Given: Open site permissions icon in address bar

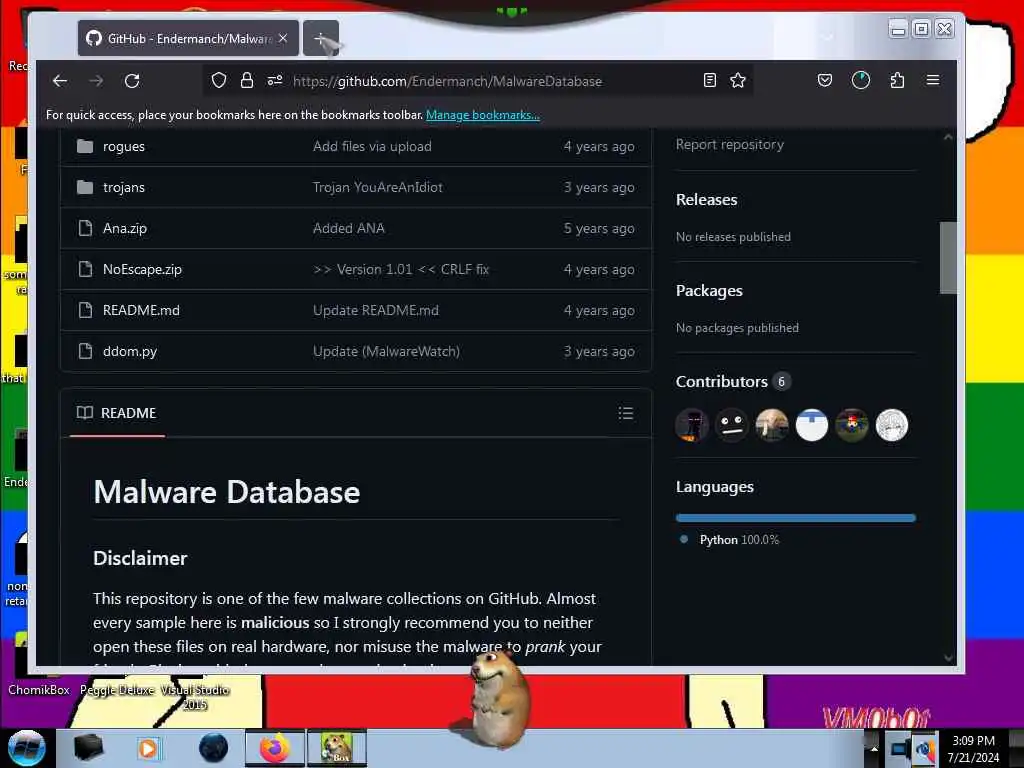Looking at the screenshot, I should (x=275, y=80).
